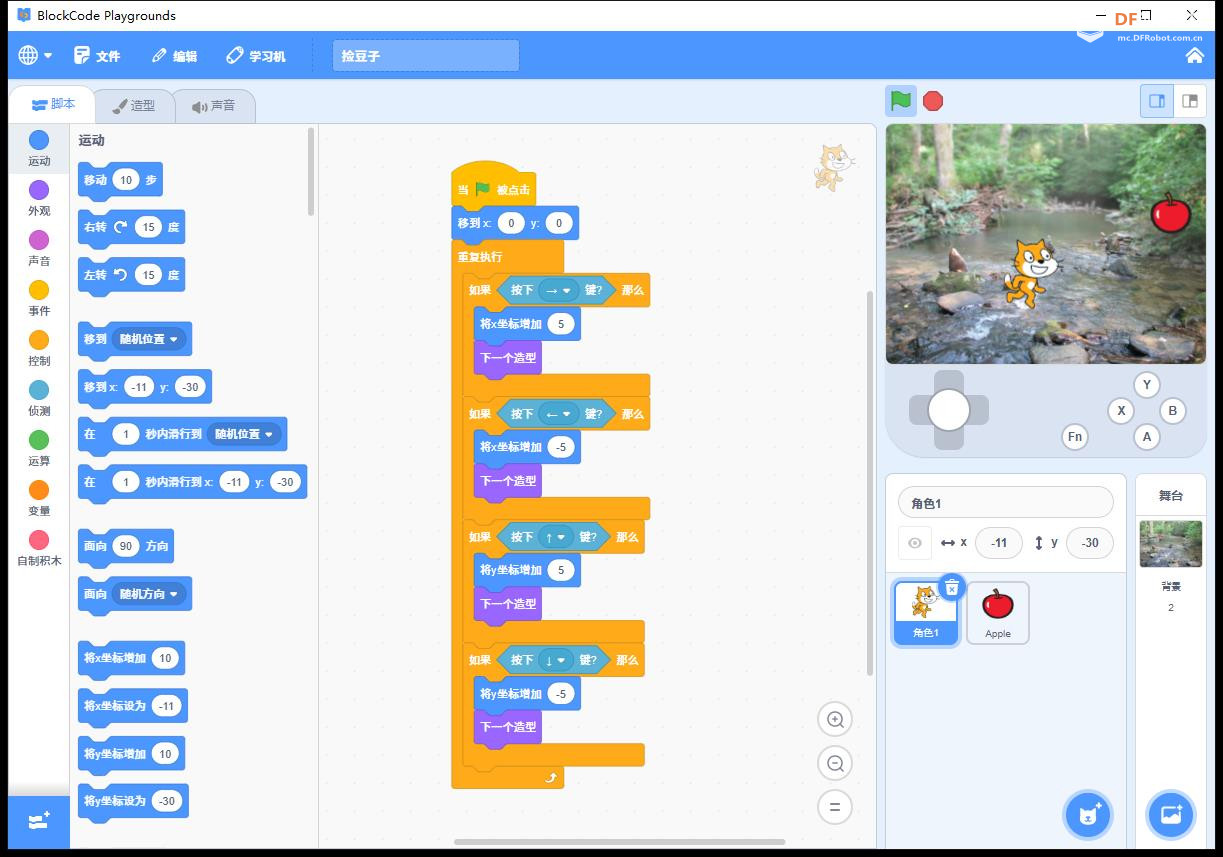This screenshot has height=857, width=1223.
Task: Click the 当绿旗被点击 hat block
Action: [x=493, y=185]
